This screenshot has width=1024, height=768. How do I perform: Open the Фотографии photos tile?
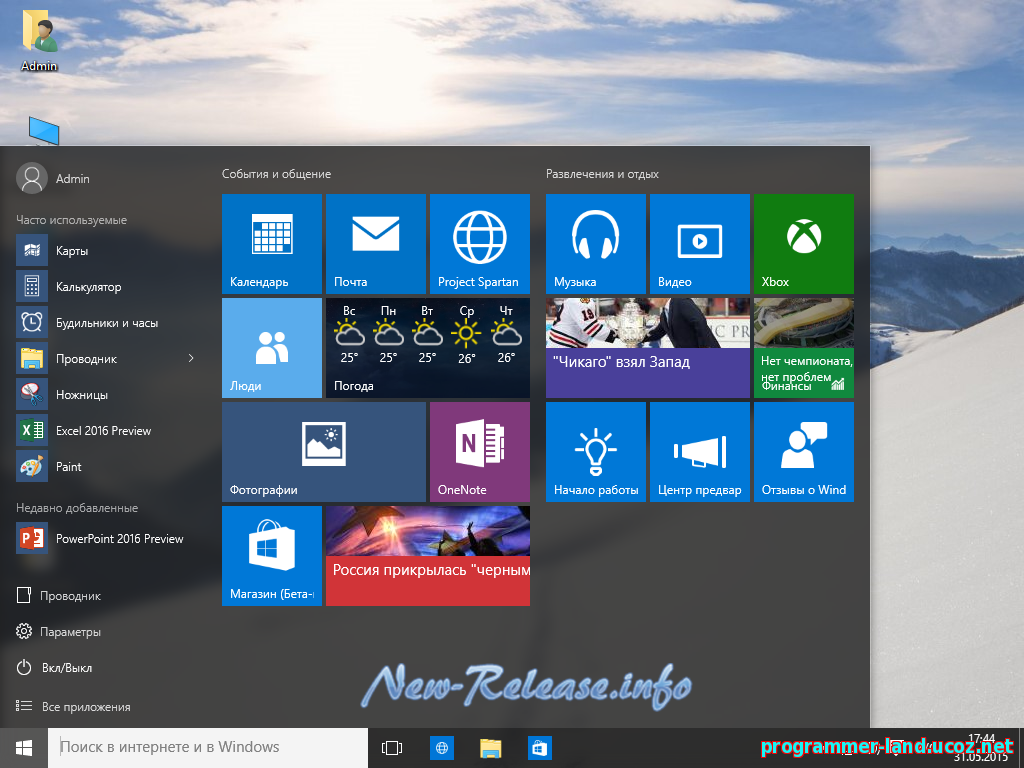tap(324, 452)
